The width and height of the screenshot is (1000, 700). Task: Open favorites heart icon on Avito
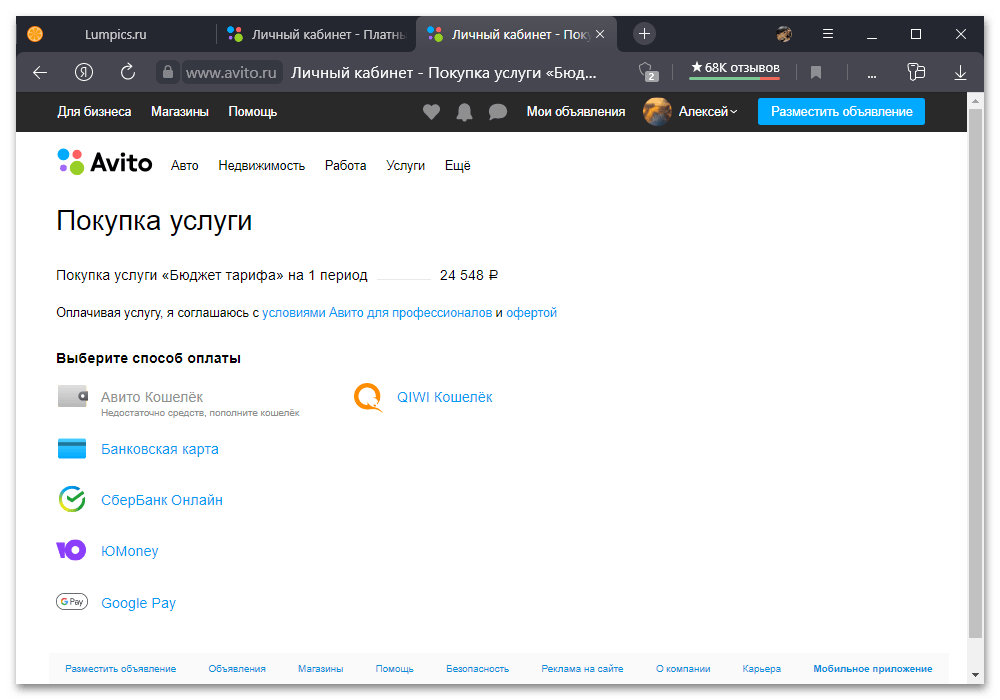click(x=431, y=112)
